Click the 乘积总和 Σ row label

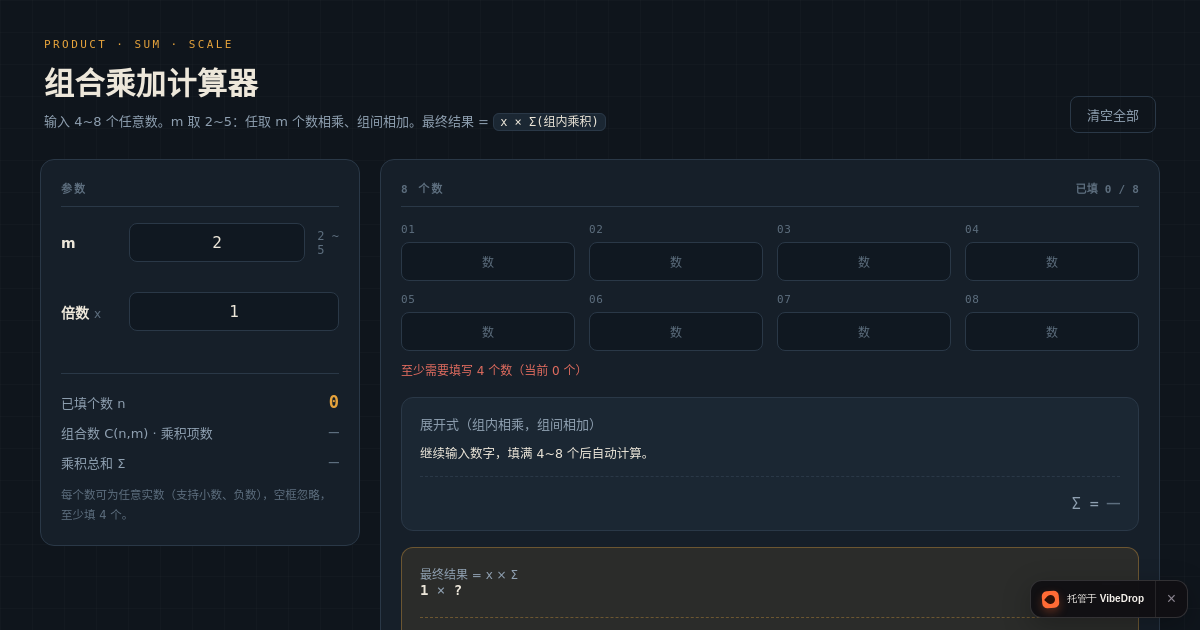click(x=93, y=464)
